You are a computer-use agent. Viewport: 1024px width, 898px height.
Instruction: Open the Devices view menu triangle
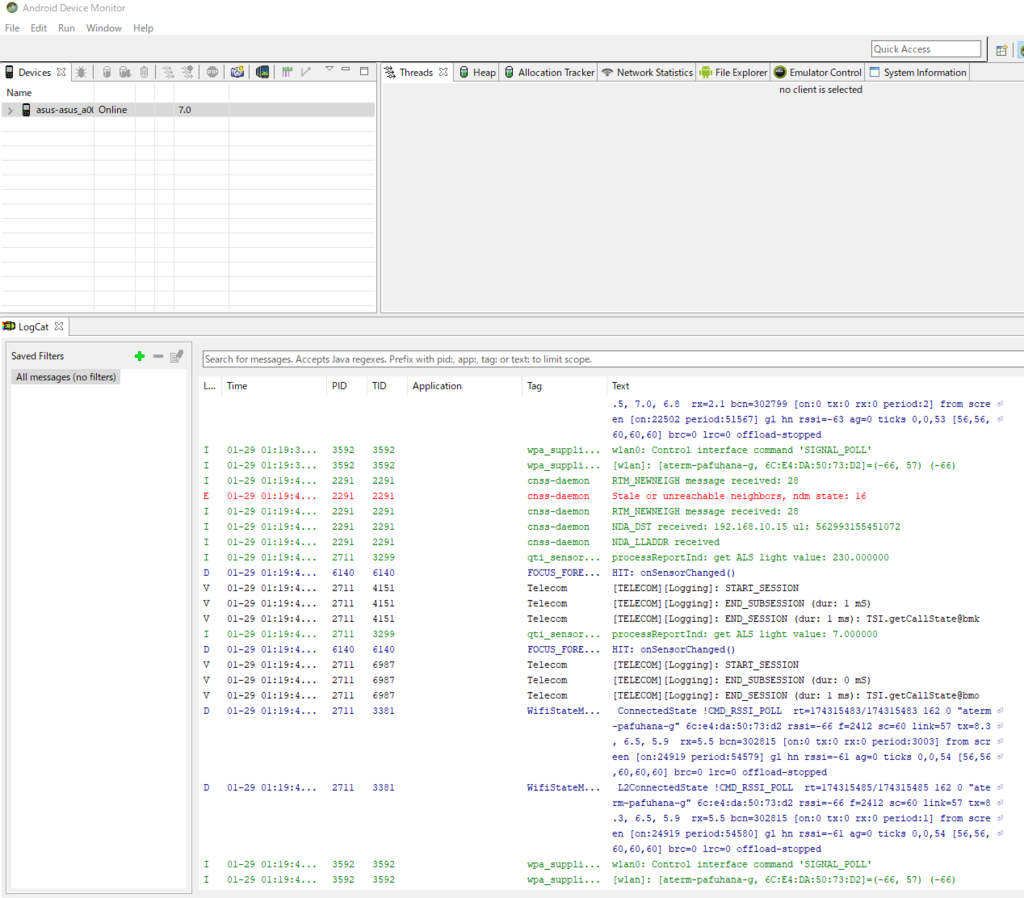click(329, 69)
